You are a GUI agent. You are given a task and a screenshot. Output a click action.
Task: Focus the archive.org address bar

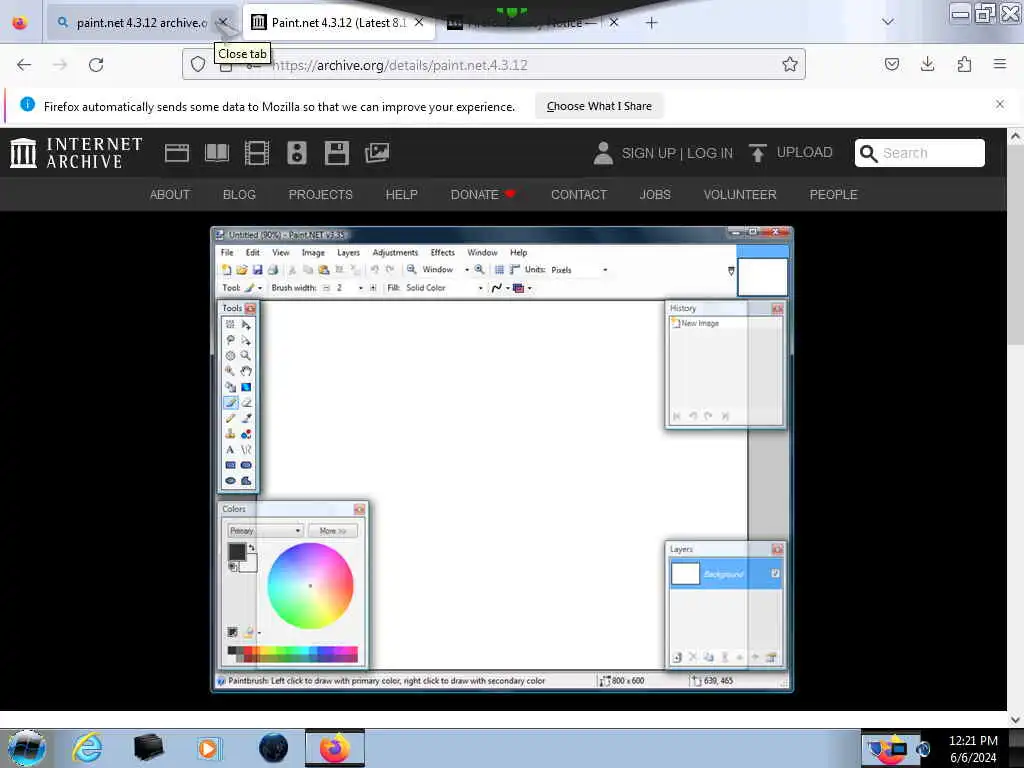[x=494, y=65]
